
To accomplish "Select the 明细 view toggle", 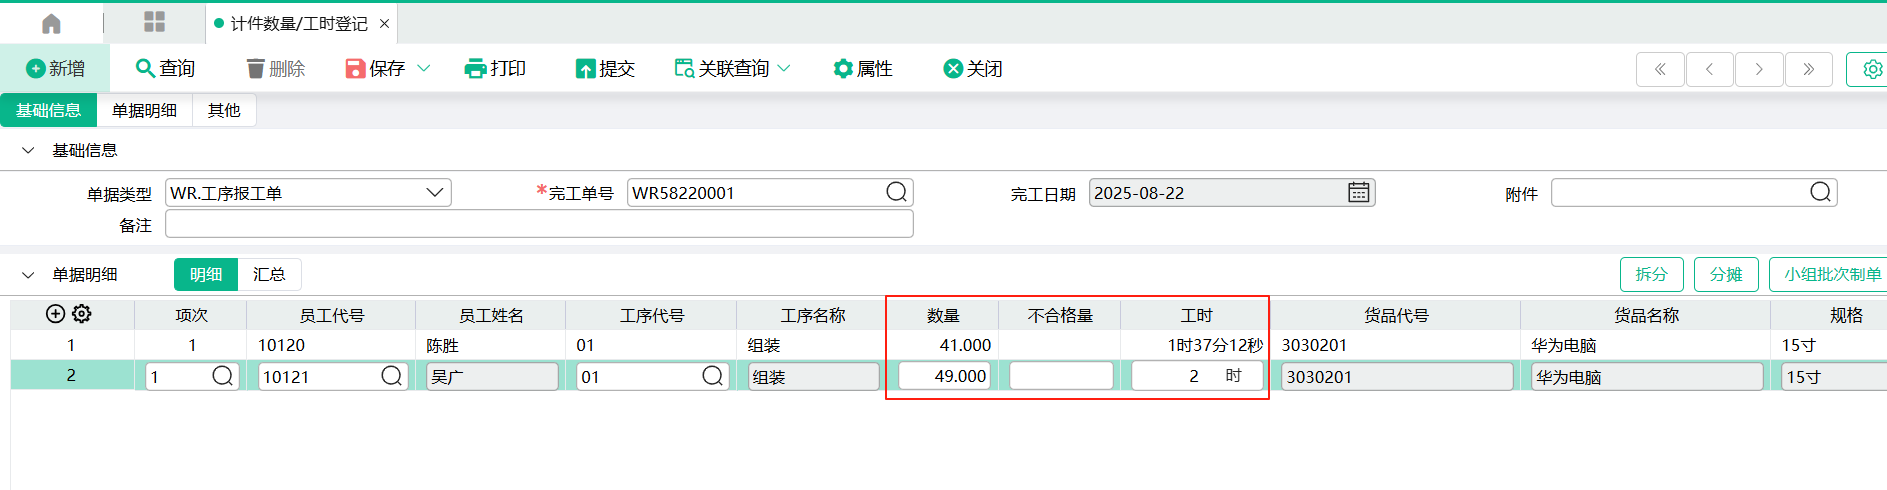I will pyautogui.click(x=206, y=274).
